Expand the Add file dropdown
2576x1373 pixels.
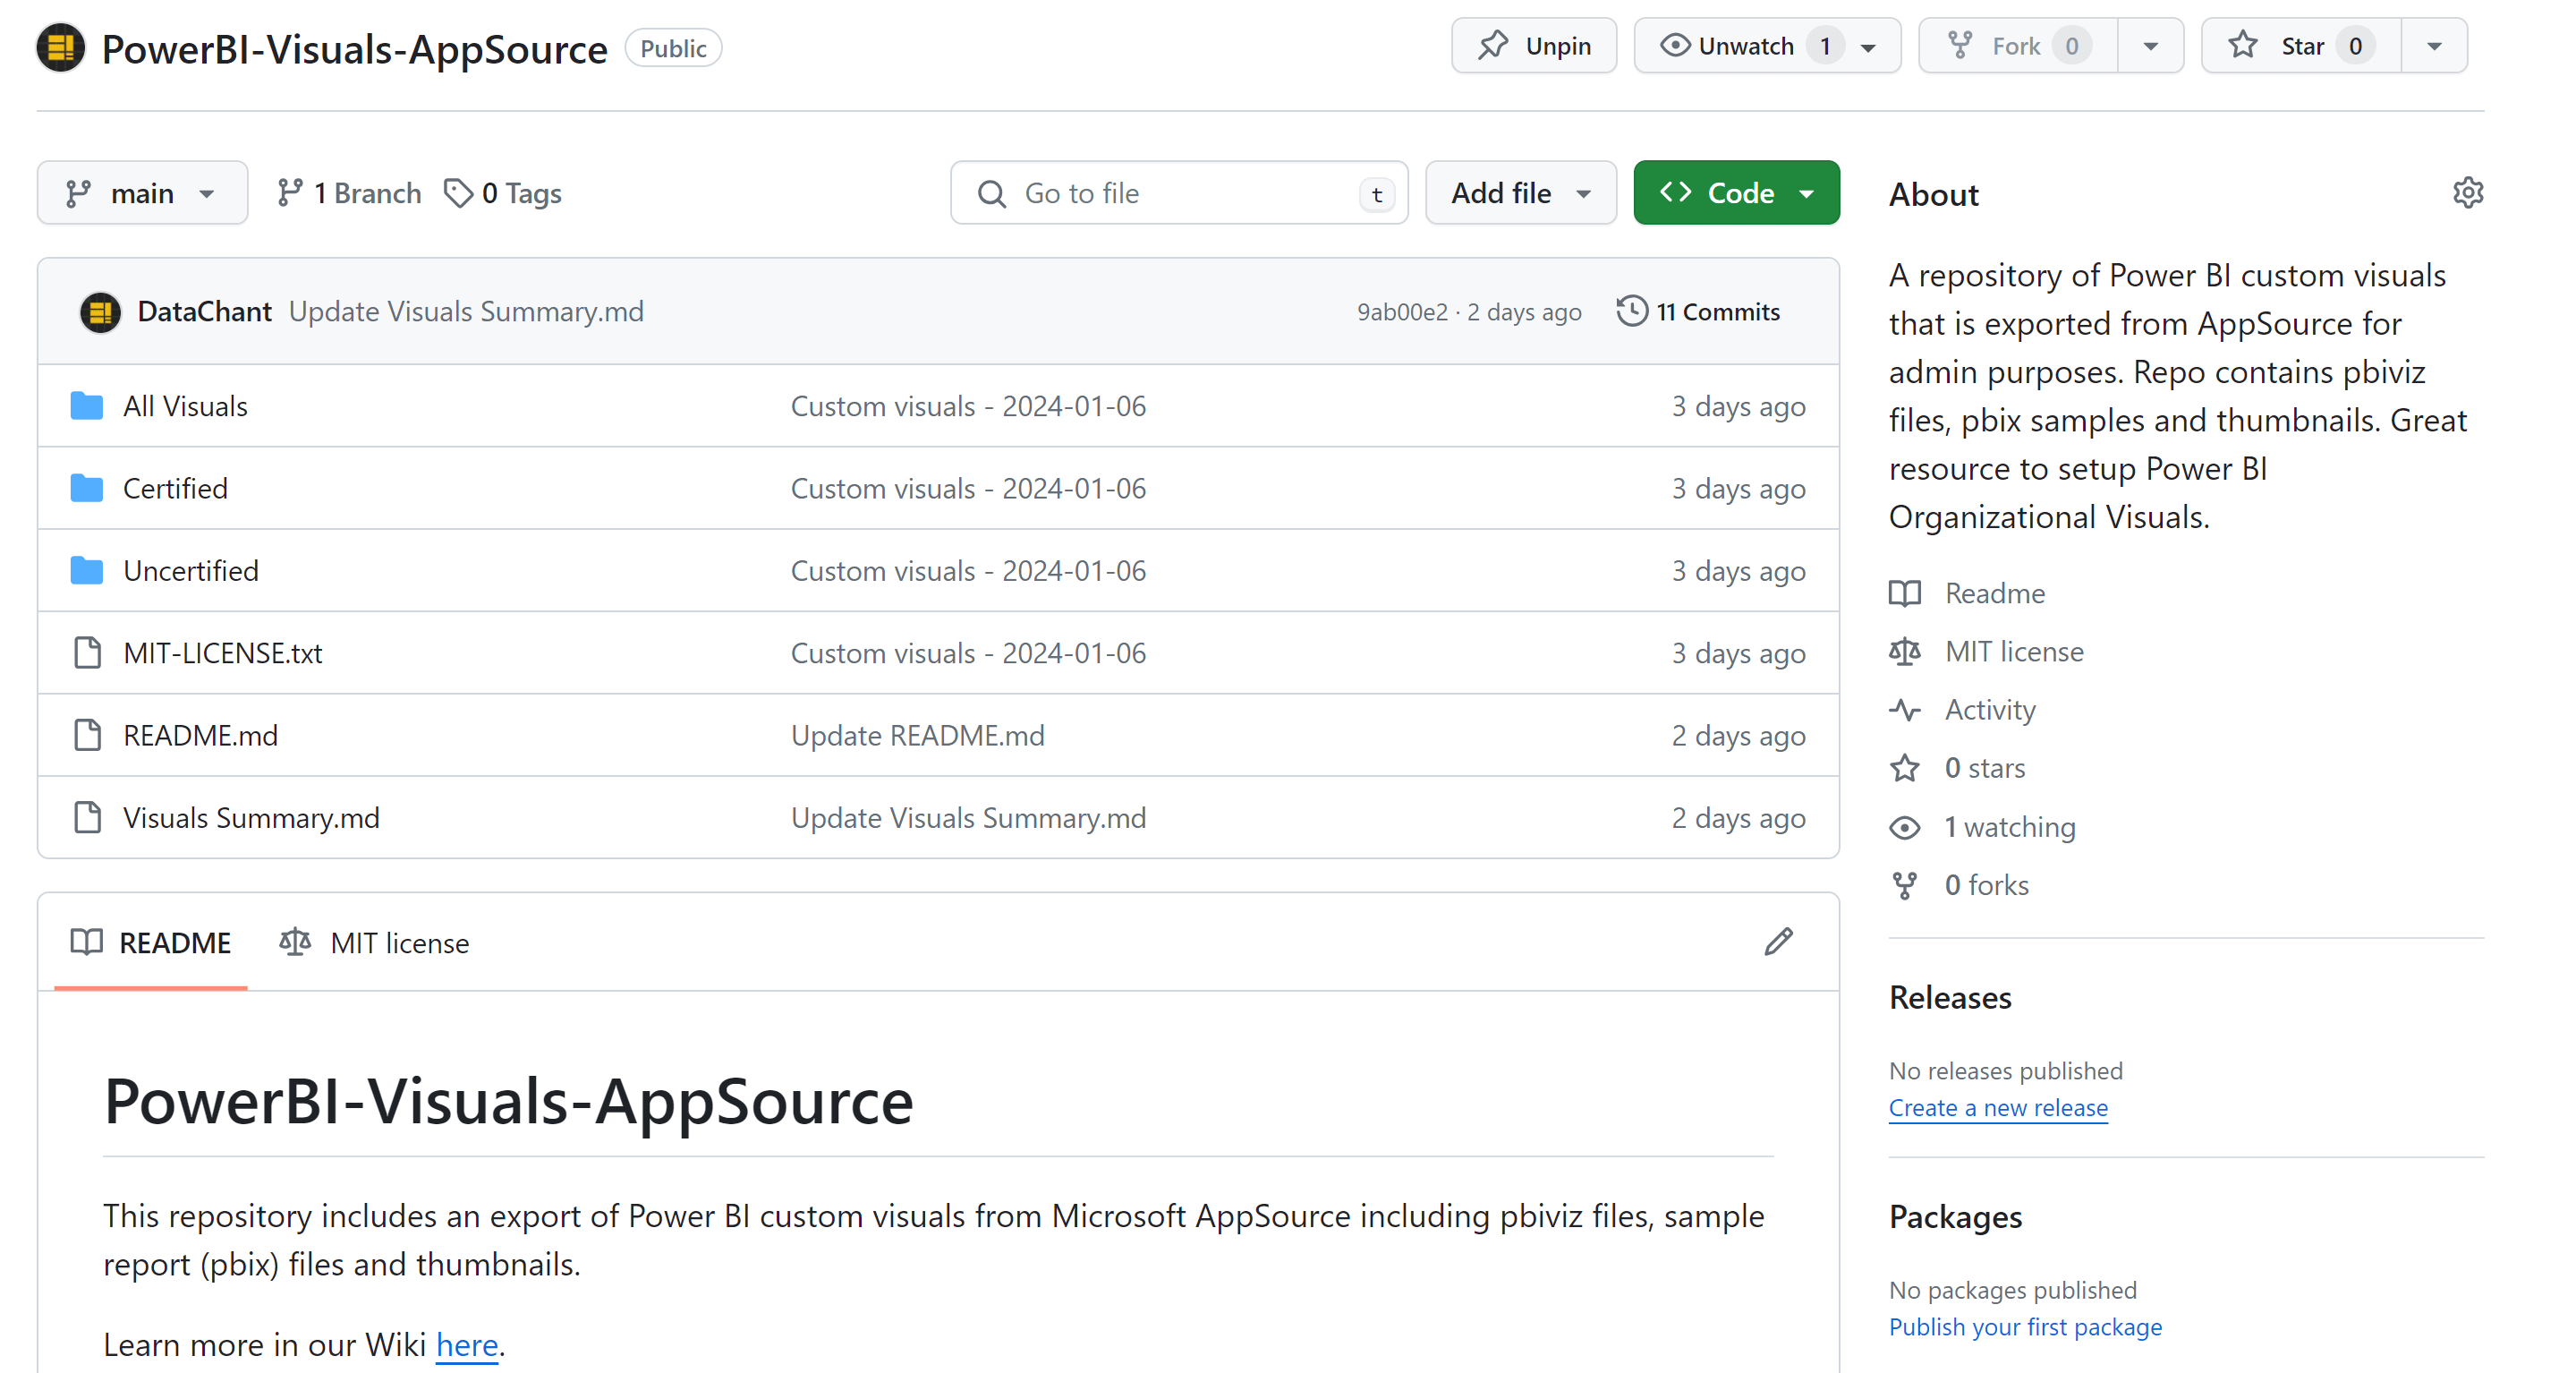pyautogui.click(x=1519, y=193)
